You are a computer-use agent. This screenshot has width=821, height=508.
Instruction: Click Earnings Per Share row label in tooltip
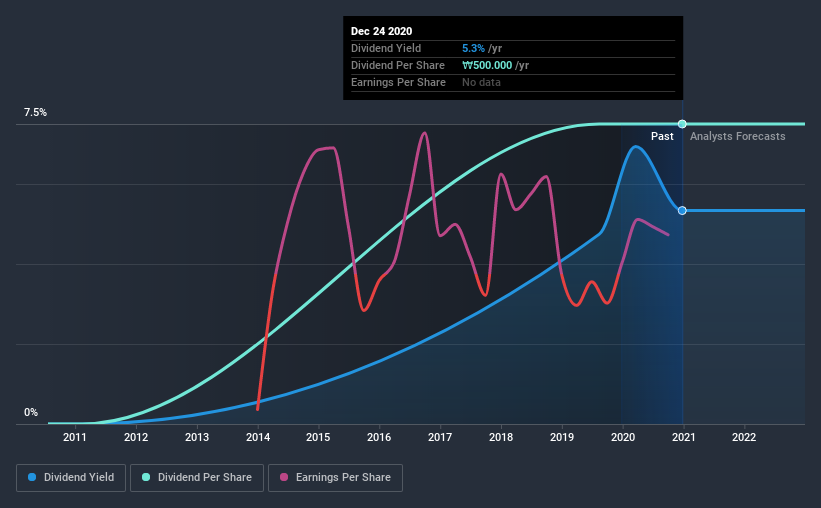pos(398,82)
